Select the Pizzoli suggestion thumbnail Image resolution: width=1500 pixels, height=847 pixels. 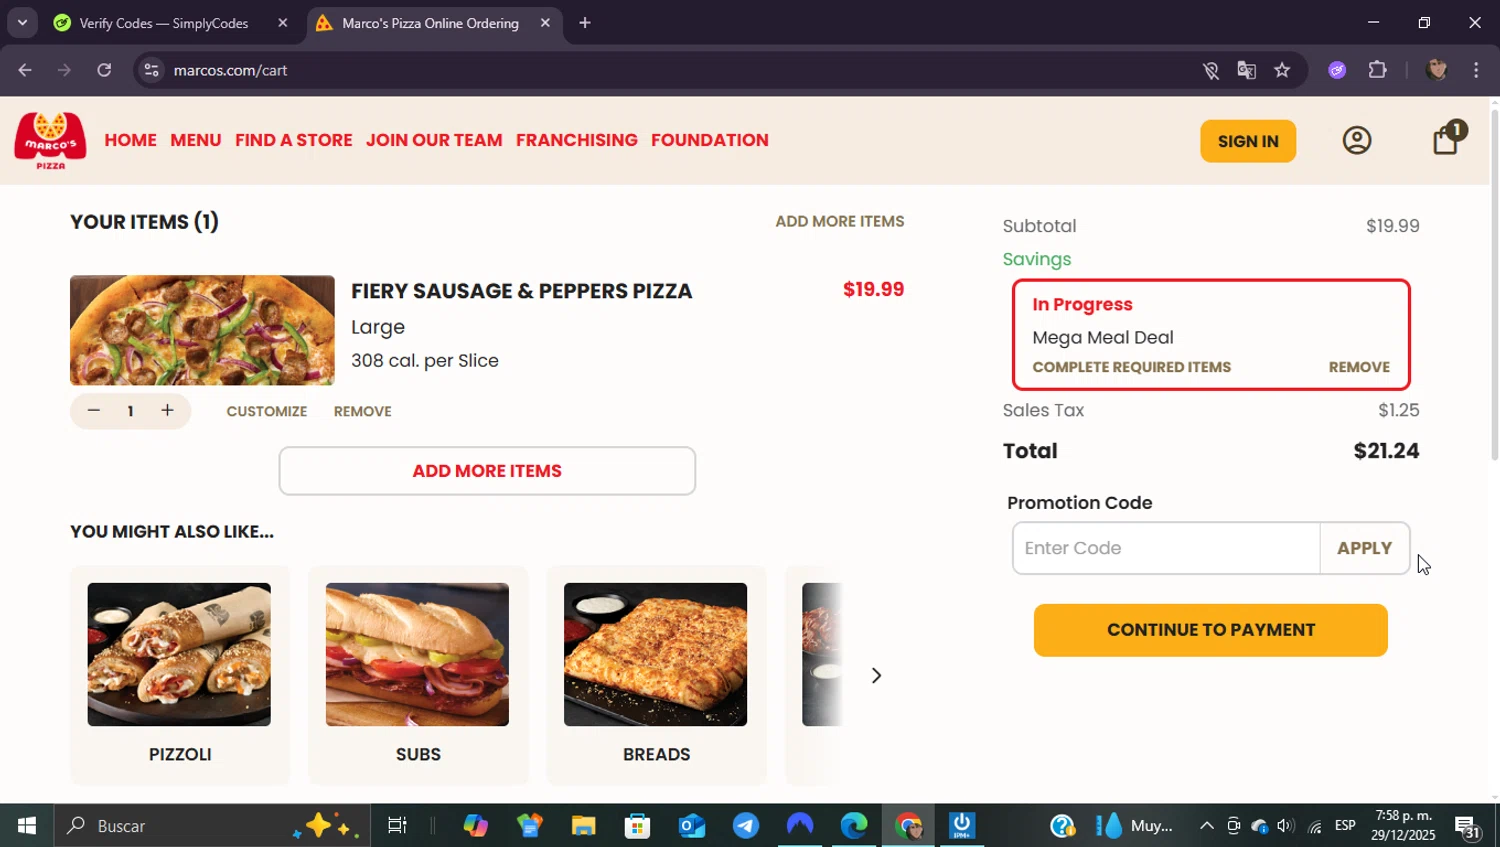(x=179, y=655)
